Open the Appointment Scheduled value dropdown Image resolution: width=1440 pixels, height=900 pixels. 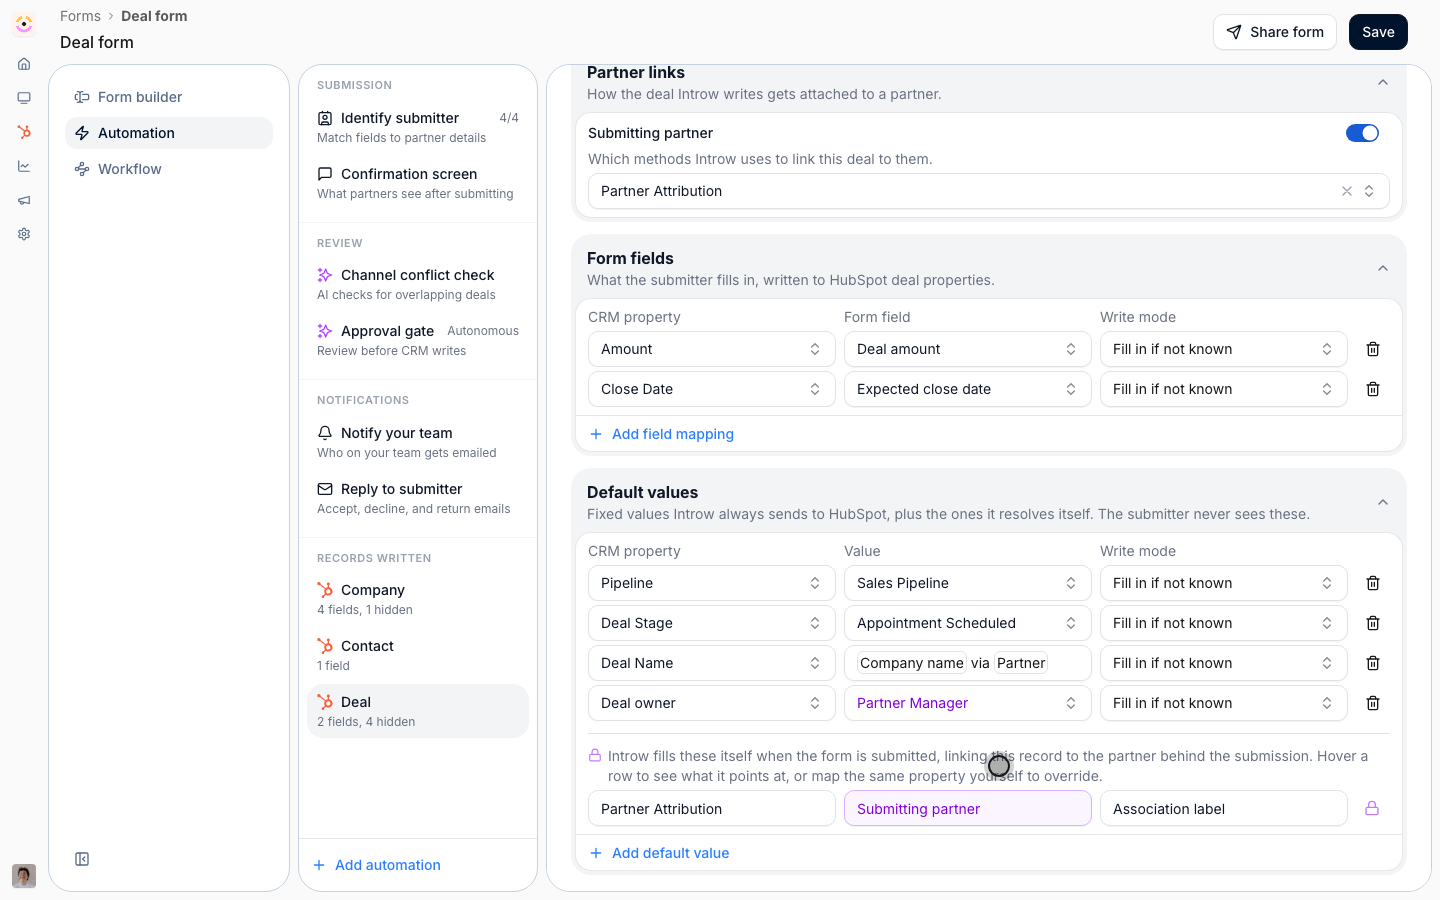968,623
